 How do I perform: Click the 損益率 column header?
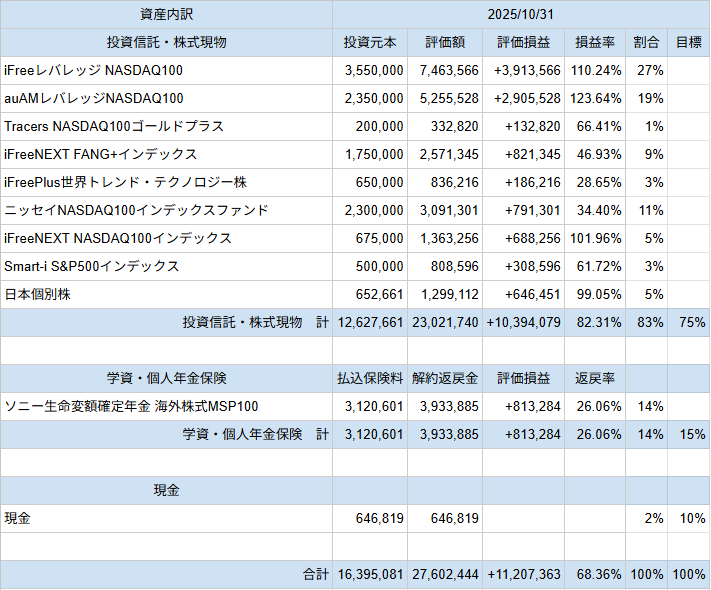(x=595, y=43)
